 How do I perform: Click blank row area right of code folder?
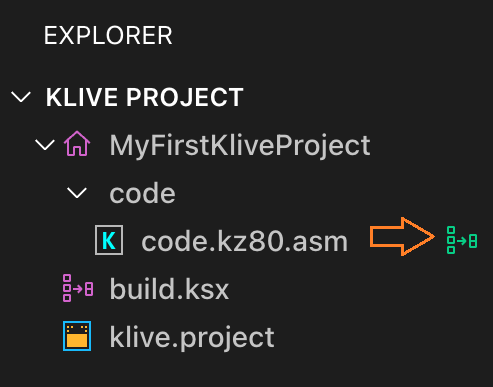tap(333, 193)
